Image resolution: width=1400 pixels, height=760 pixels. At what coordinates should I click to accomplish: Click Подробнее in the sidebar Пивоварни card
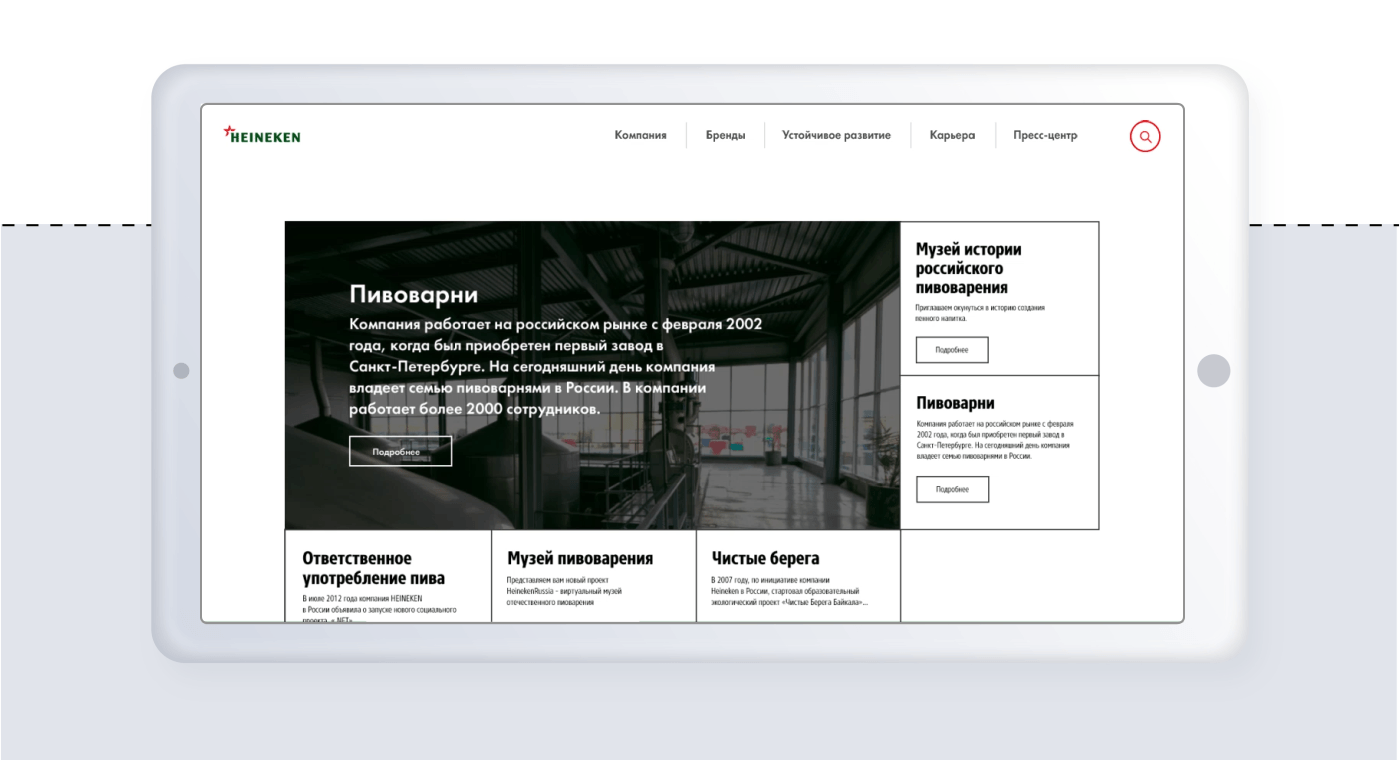[954, 489]
